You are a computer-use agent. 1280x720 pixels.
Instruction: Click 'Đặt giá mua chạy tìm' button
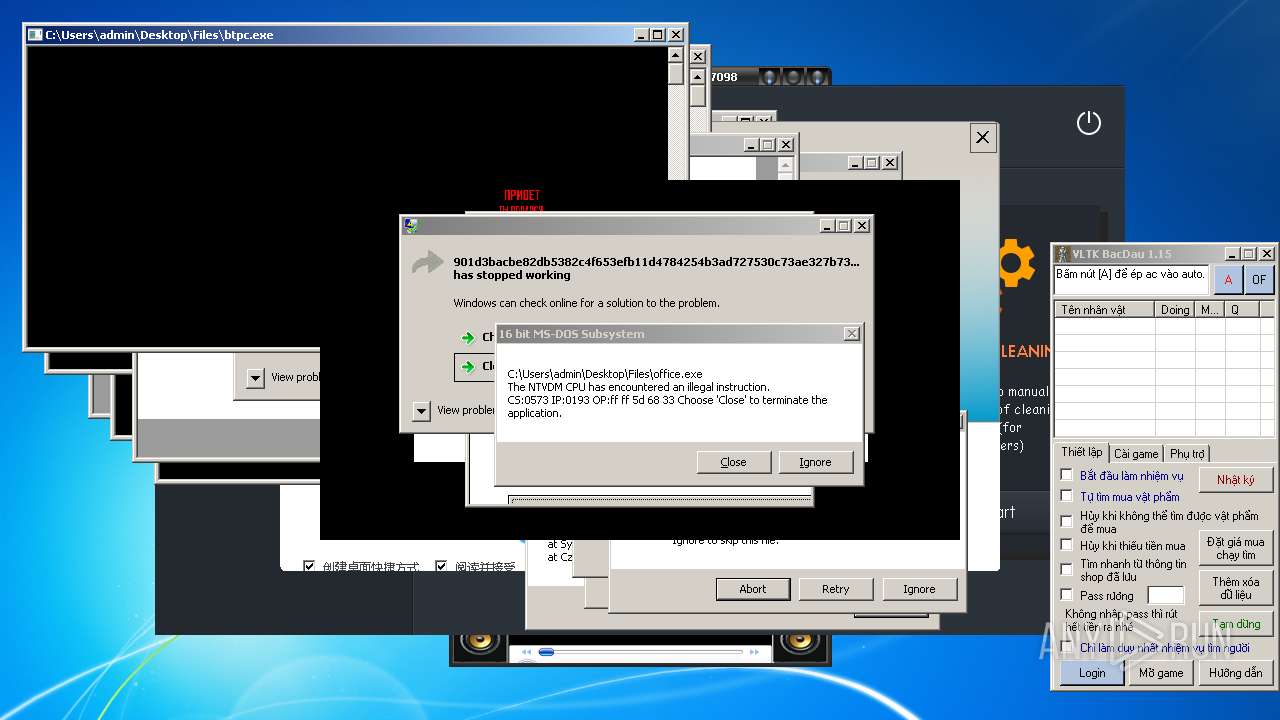(x=1236, y=548)
